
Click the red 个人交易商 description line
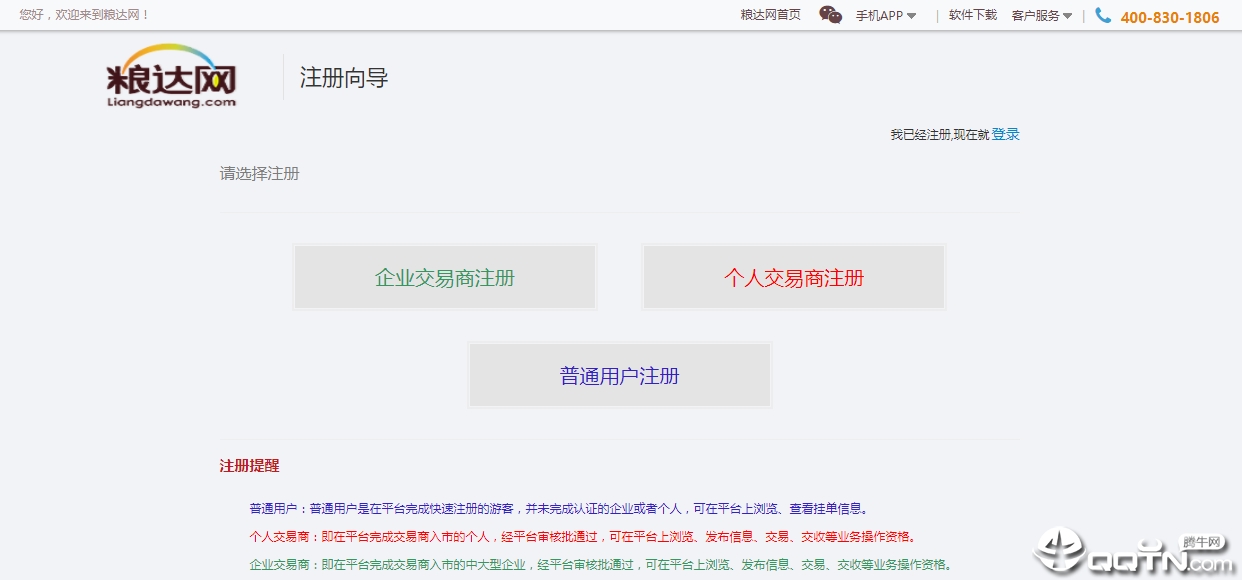[x=583, y=536]
